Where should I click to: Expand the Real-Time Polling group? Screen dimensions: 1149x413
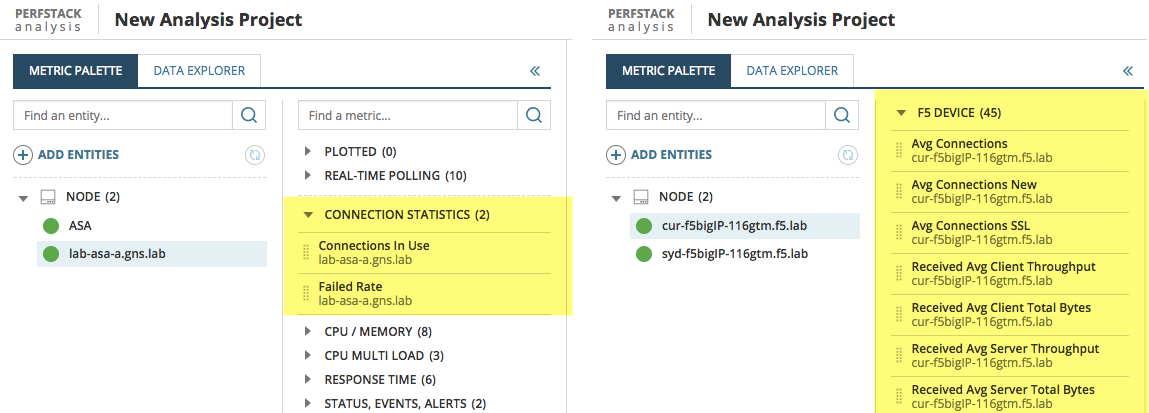point(308,176)
